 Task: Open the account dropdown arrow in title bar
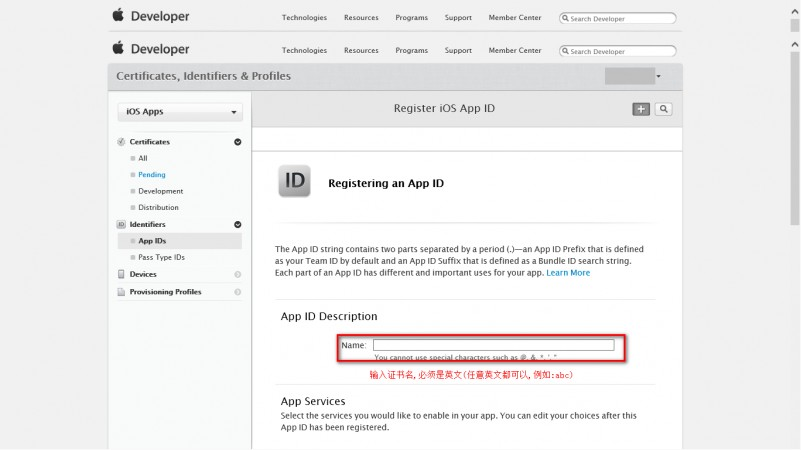click(658, 76)
